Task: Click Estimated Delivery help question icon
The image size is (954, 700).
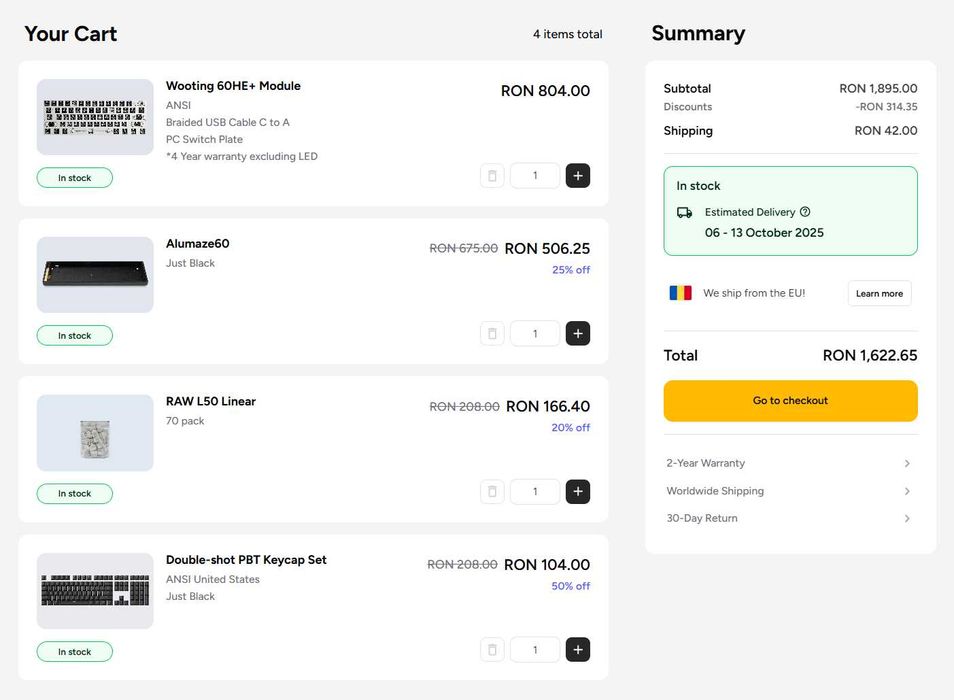Action: pyautogui.click(x=805, y=212)
